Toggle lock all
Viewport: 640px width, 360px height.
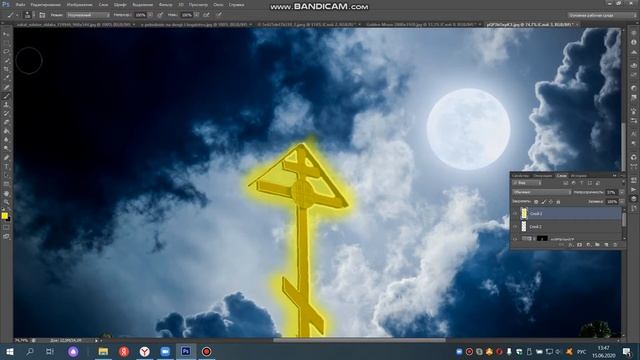pos(558,202)
